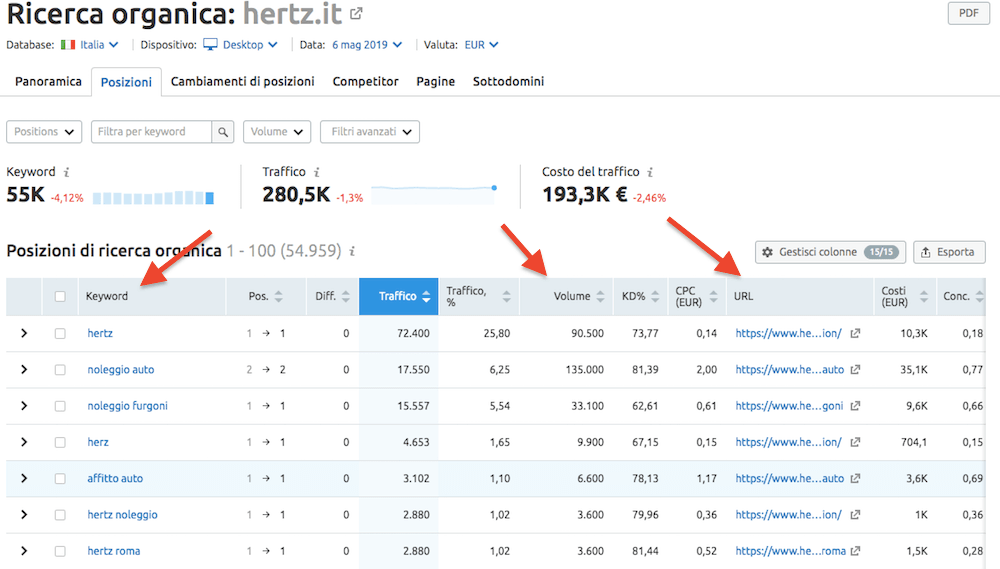
Task: Check the box for hertz roma row
Action: pyautogui.click(x=60, y=551)
